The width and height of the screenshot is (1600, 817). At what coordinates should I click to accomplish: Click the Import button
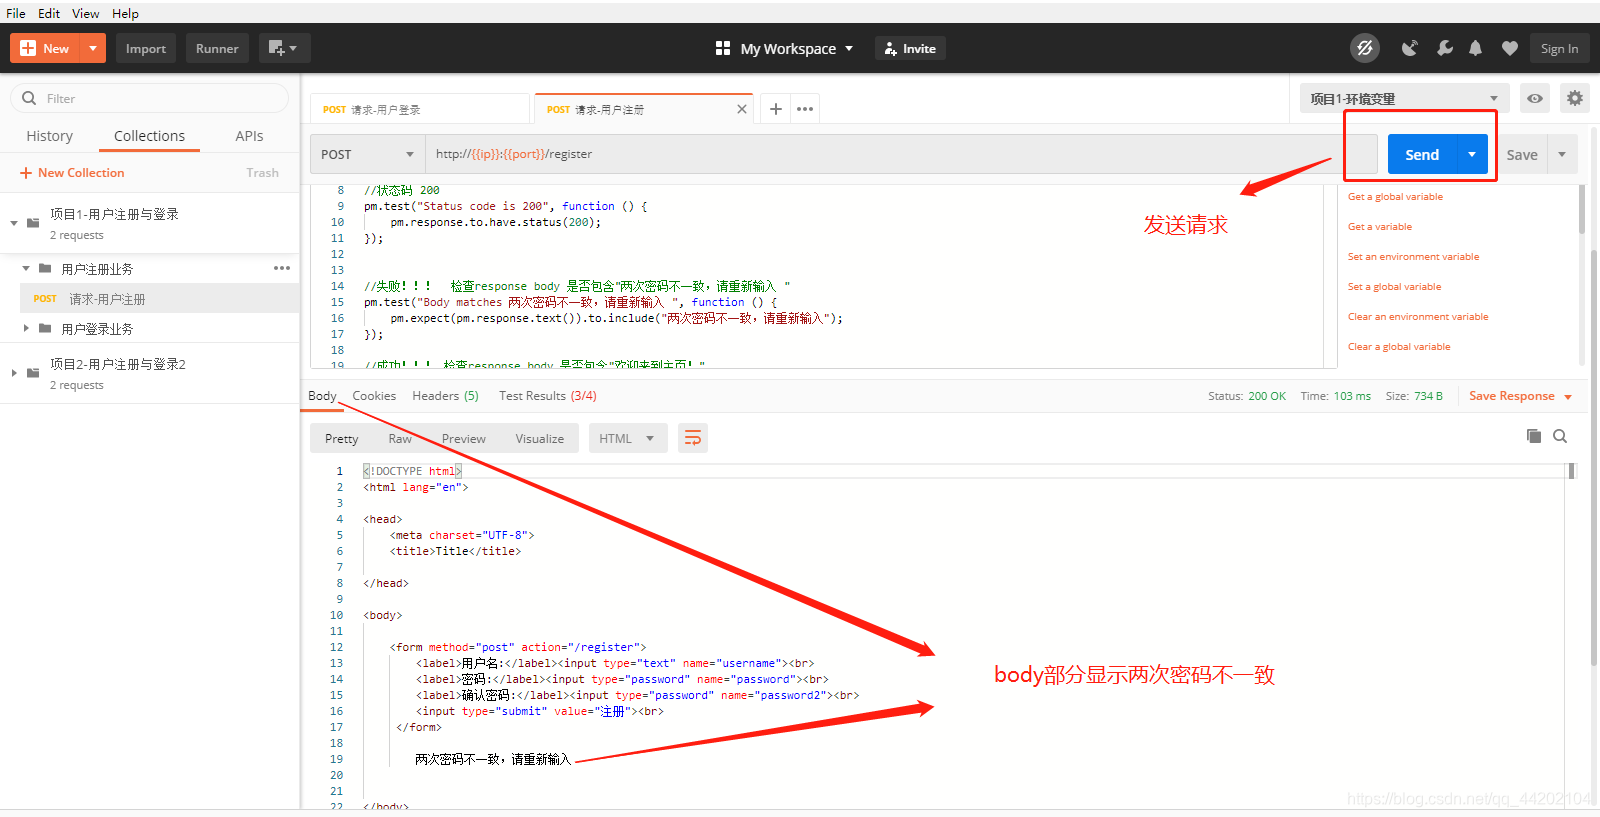[146, 48]
